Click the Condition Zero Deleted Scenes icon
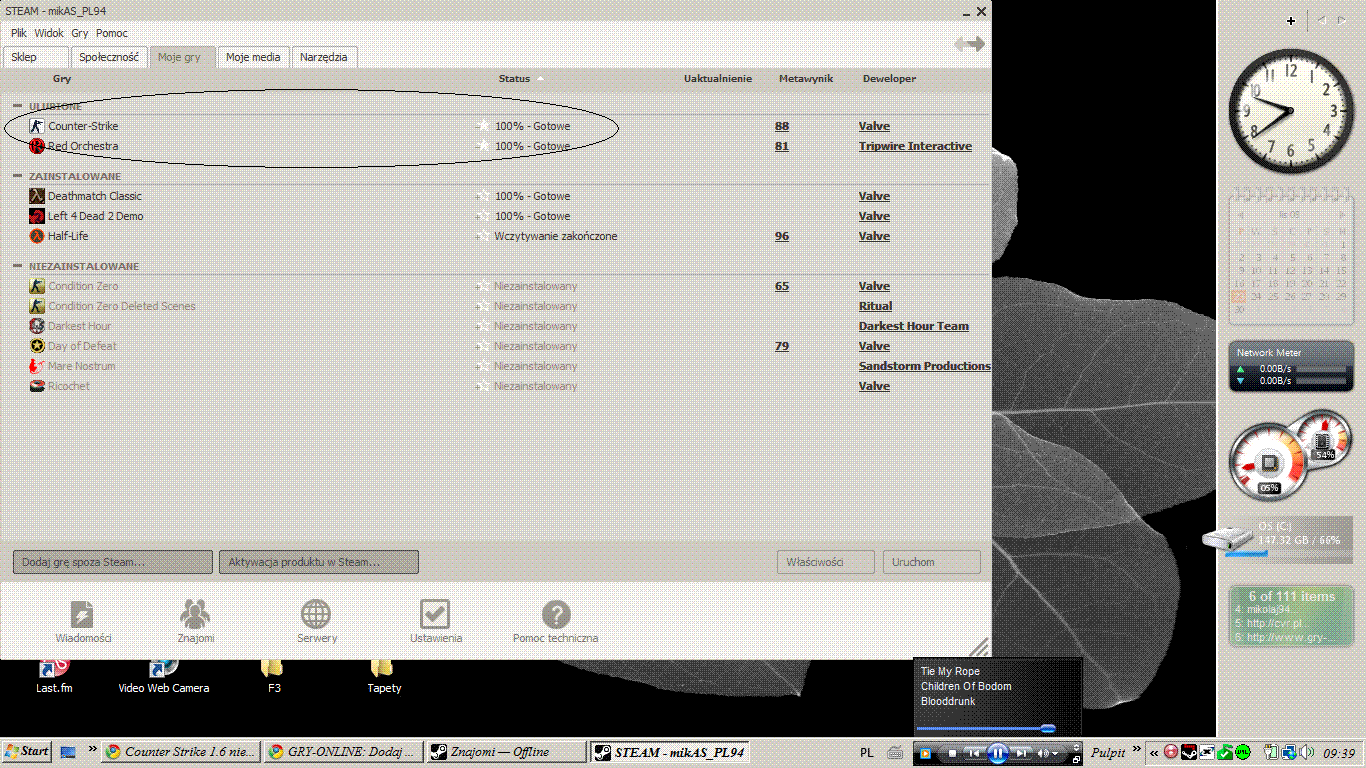 point(37,306)
